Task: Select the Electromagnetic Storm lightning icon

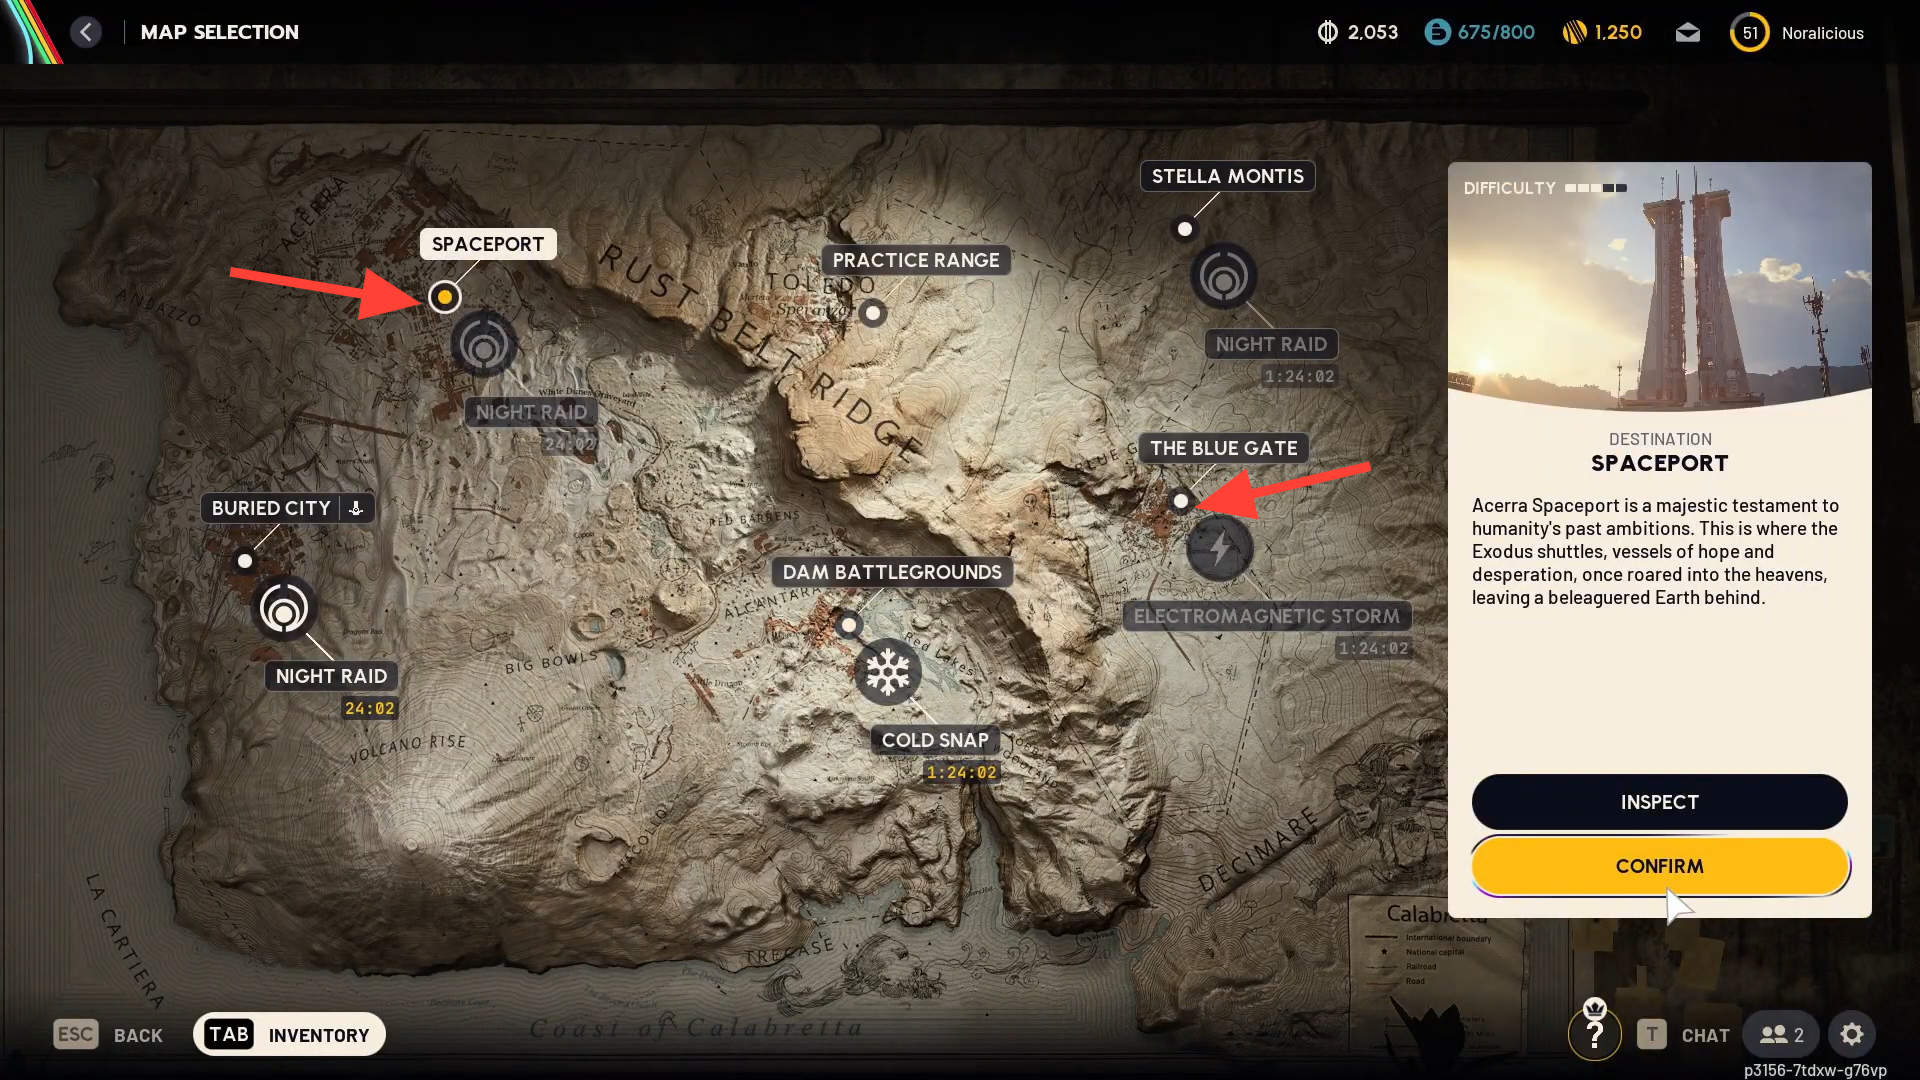Action: 1219,548
